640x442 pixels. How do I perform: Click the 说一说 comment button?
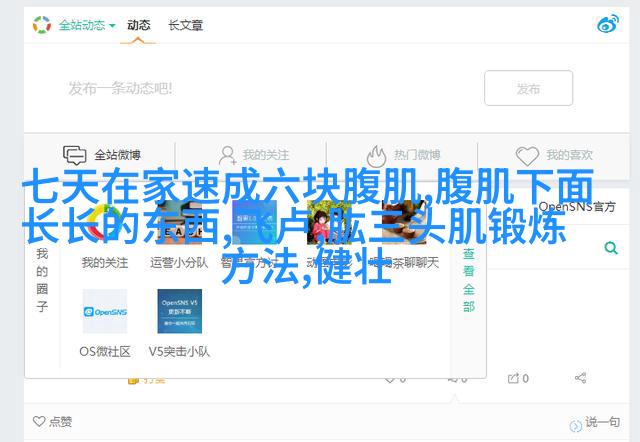point(600,422)
